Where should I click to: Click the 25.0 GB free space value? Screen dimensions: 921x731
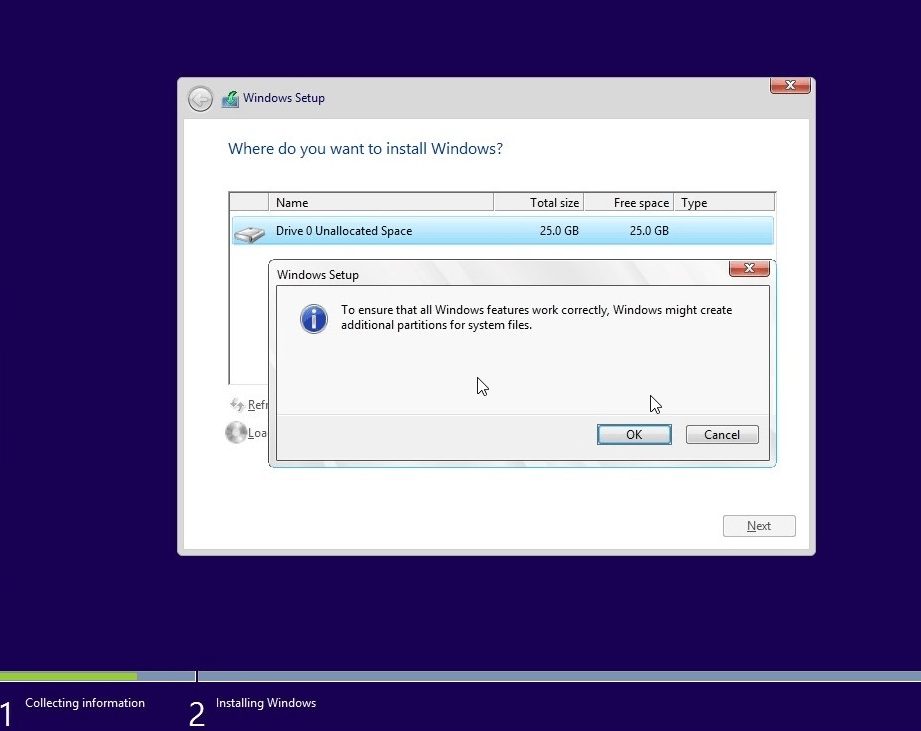649,231
